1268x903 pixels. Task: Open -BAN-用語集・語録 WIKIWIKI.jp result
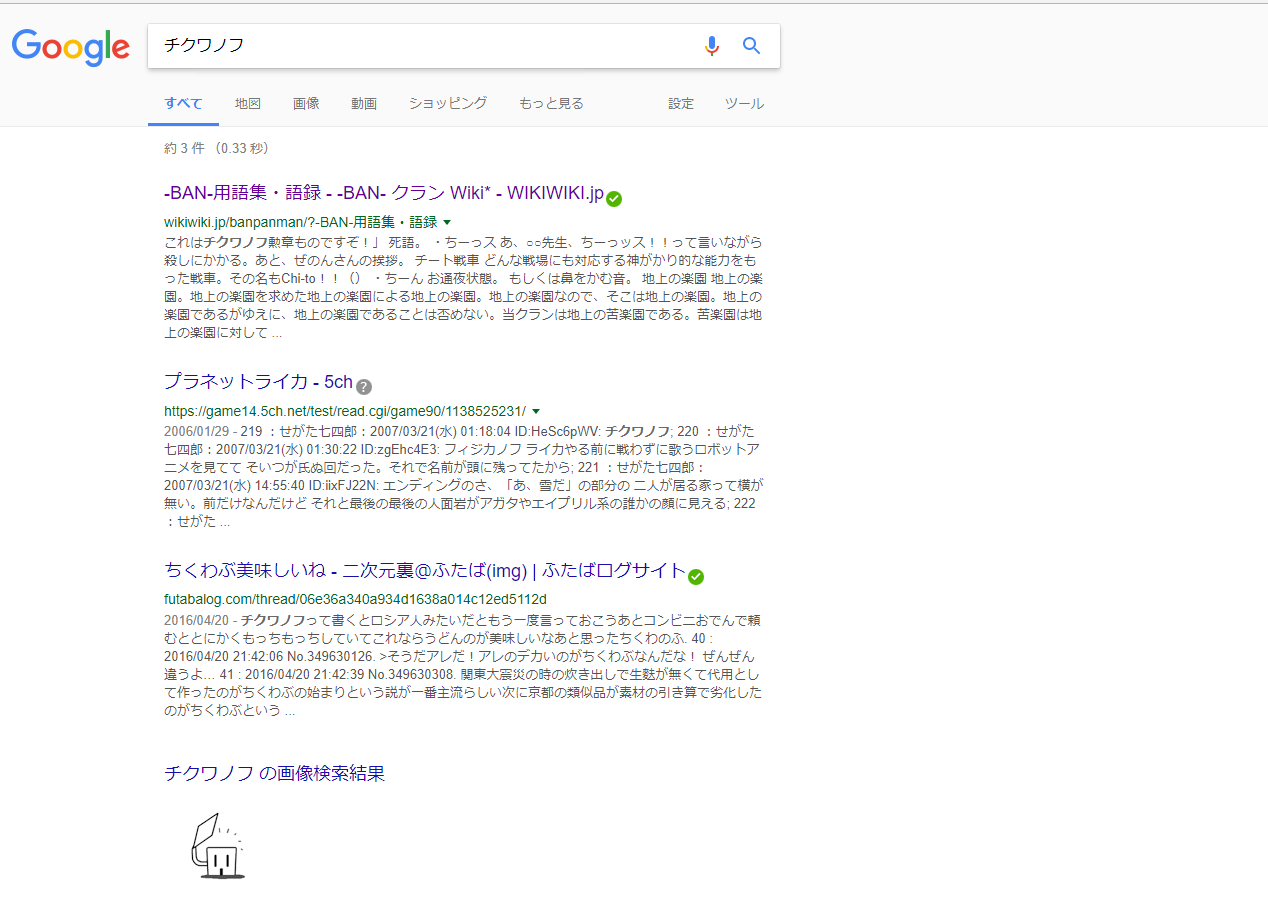pos(384,193)
